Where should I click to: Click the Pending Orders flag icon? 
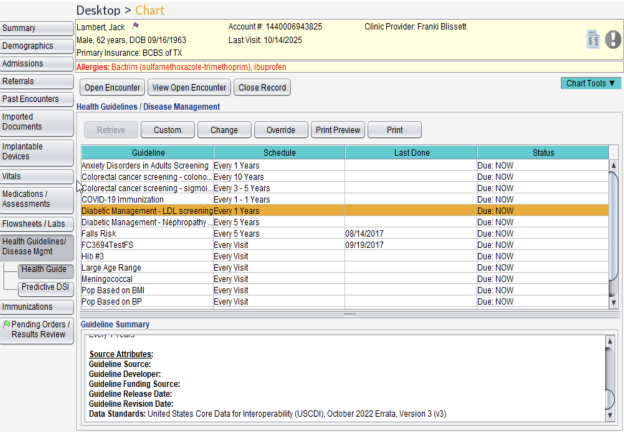[x=6, y=325]
